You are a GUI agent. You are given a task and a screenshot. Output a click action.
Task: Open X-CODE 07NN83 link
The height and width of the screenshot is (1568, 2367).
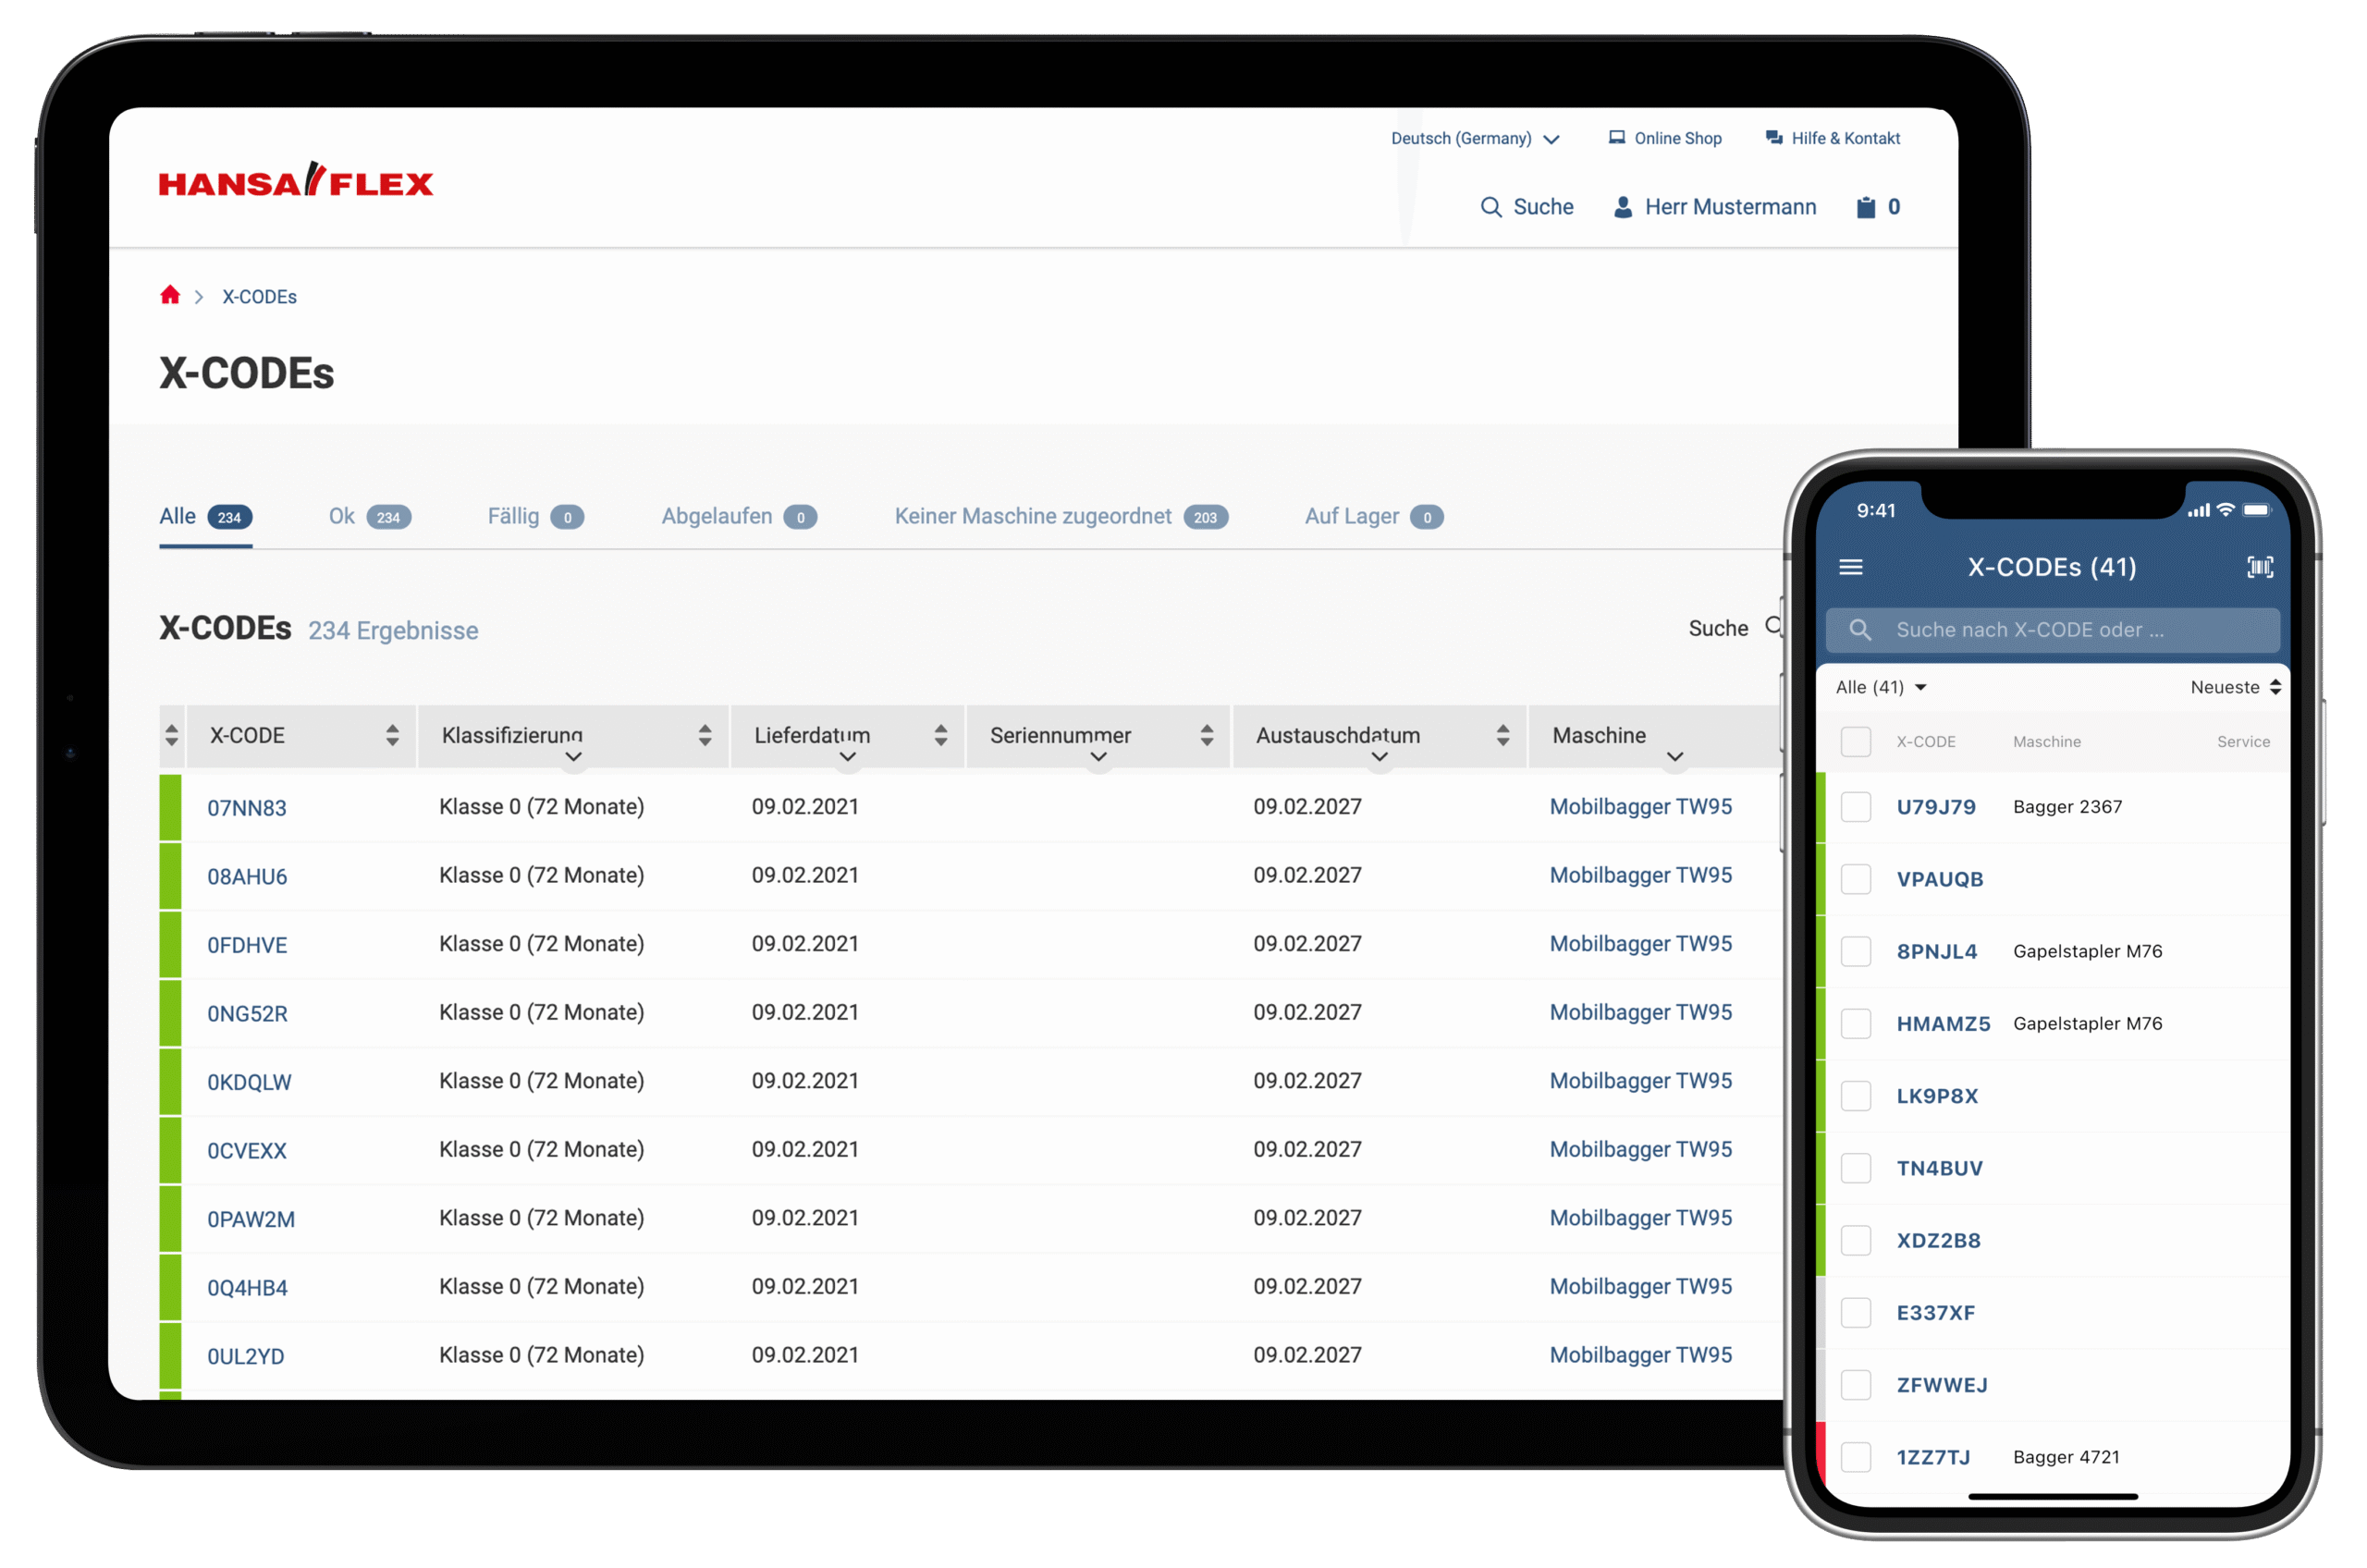pyautogui.click(x=246, y=808)
